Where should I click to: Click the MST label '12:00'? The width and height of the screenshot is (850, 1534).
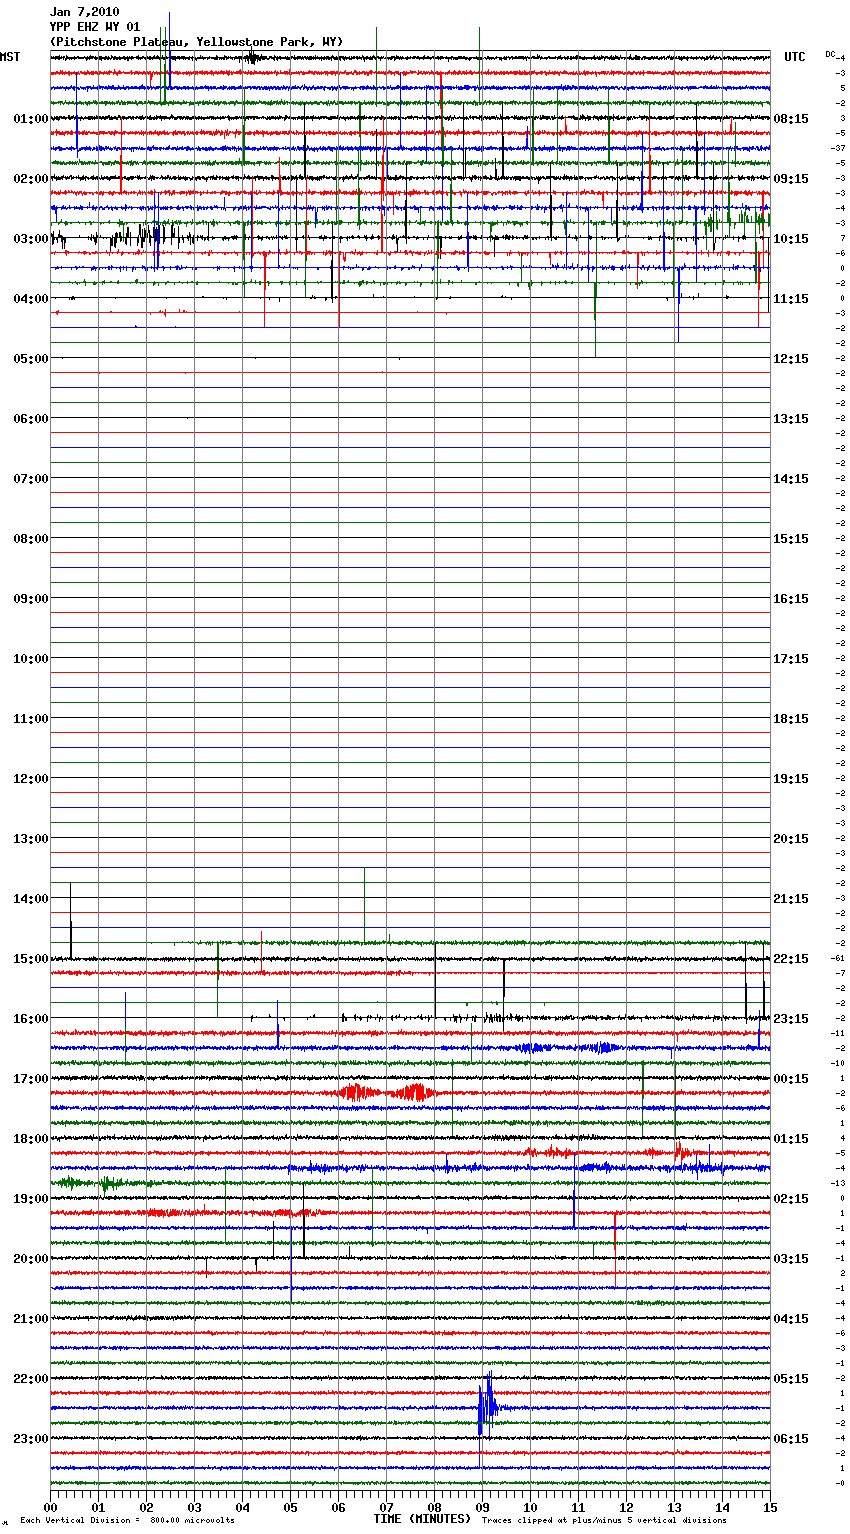point(31,779)
